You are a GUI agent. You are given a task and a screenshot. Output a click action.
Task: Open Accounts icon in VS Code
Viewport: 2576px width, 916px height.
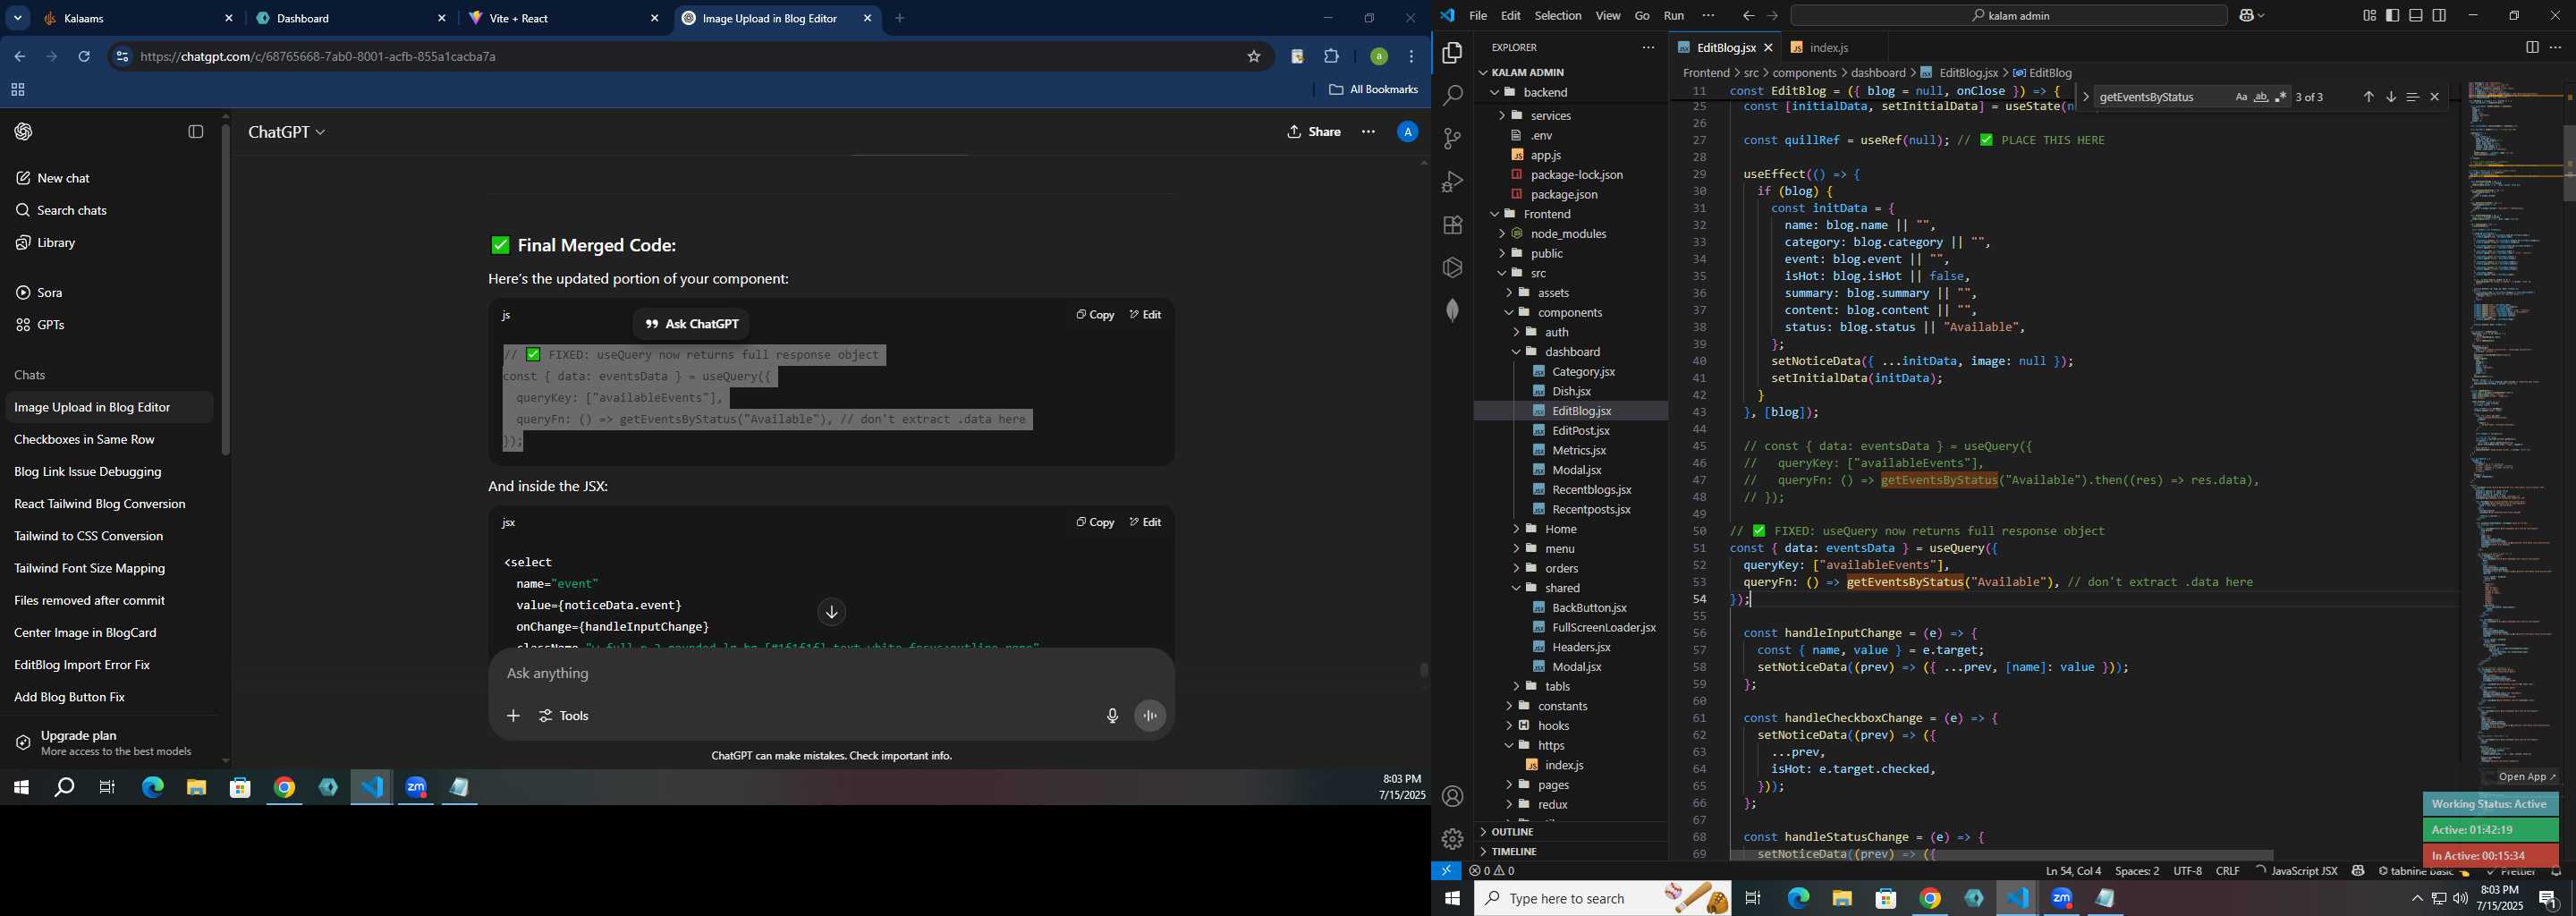click(x=1452, y=796)
